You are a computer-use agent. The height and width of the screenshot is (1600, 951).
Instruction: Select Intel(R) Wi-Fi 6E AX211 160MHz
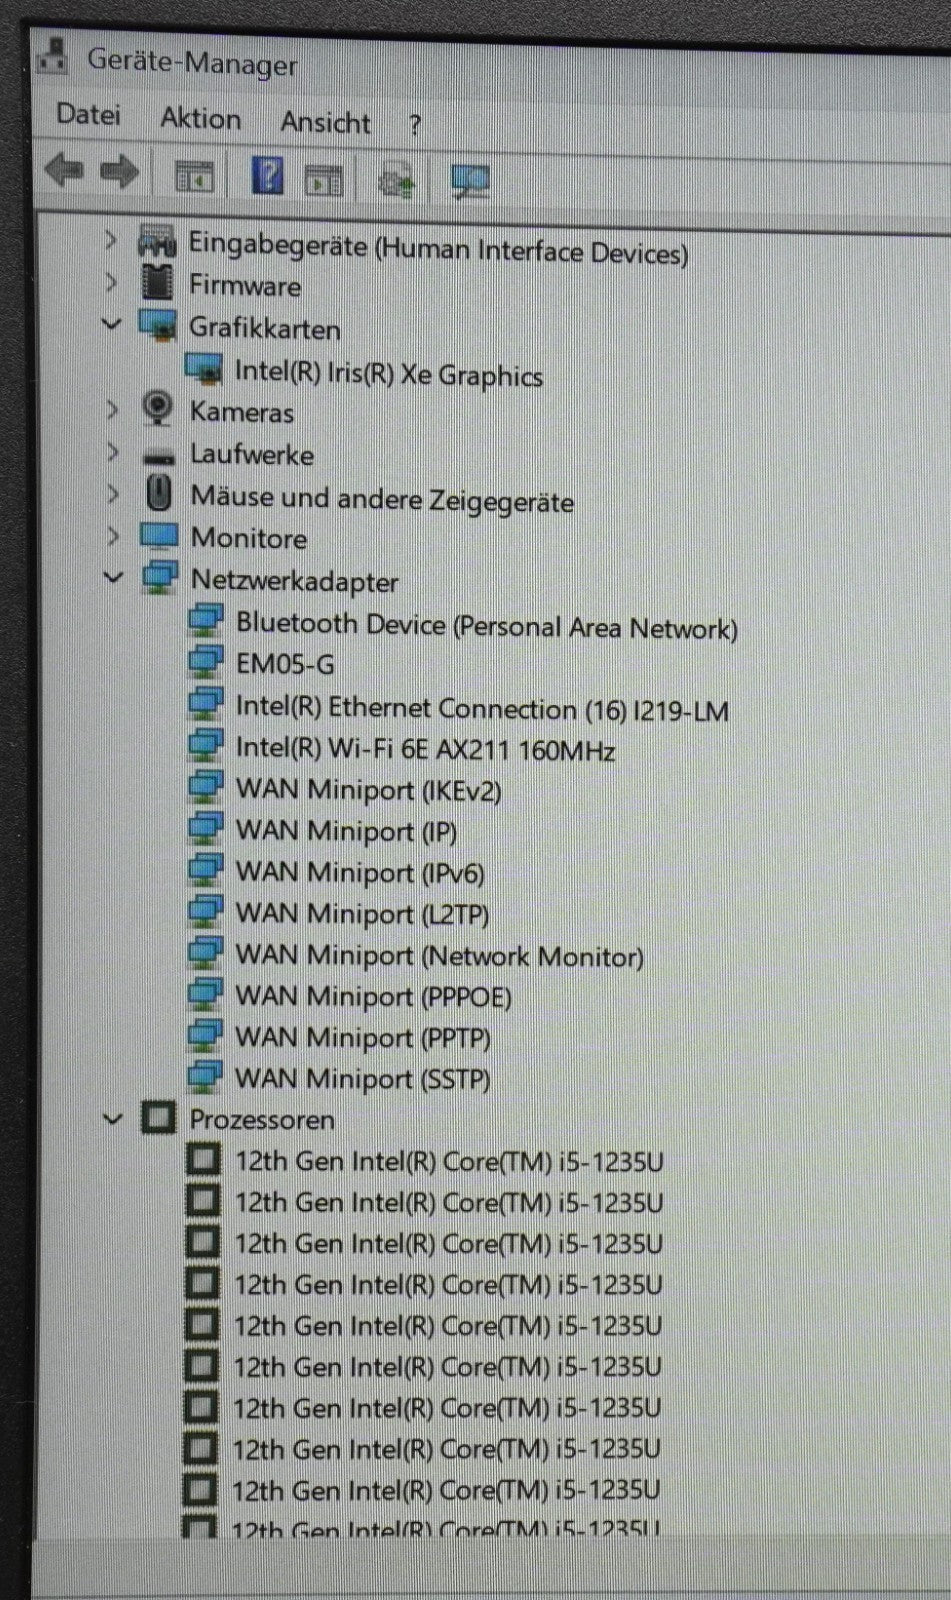(425, 748)
